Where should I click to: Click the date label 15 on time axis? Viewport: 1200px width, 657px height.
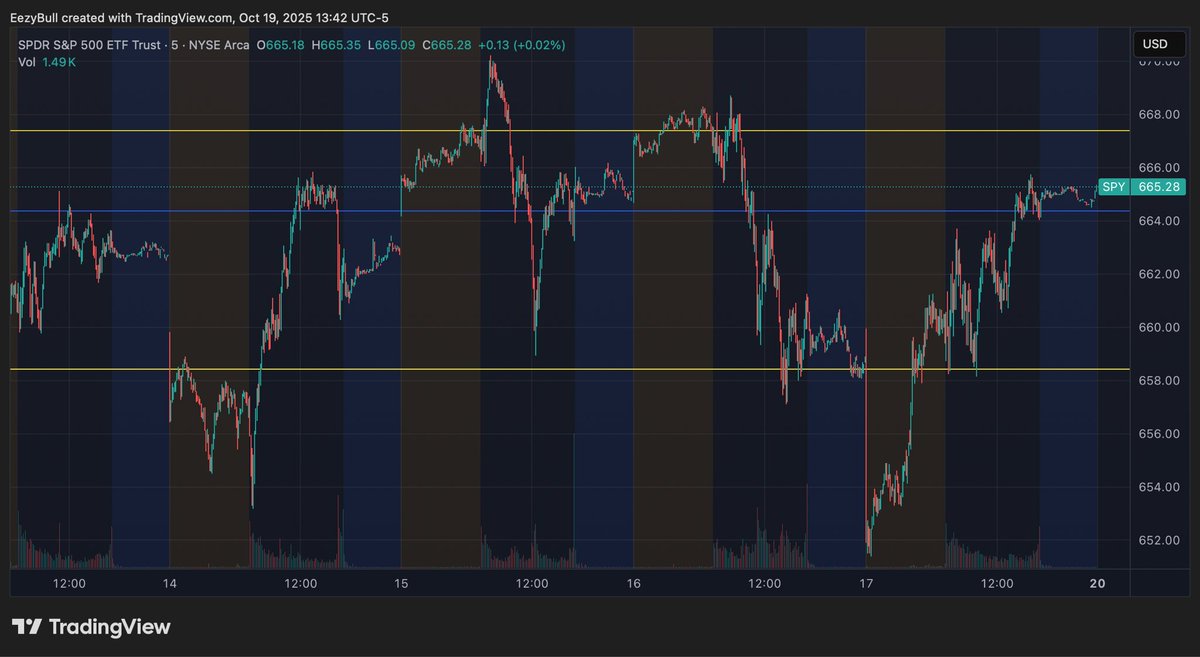point(401,583)
